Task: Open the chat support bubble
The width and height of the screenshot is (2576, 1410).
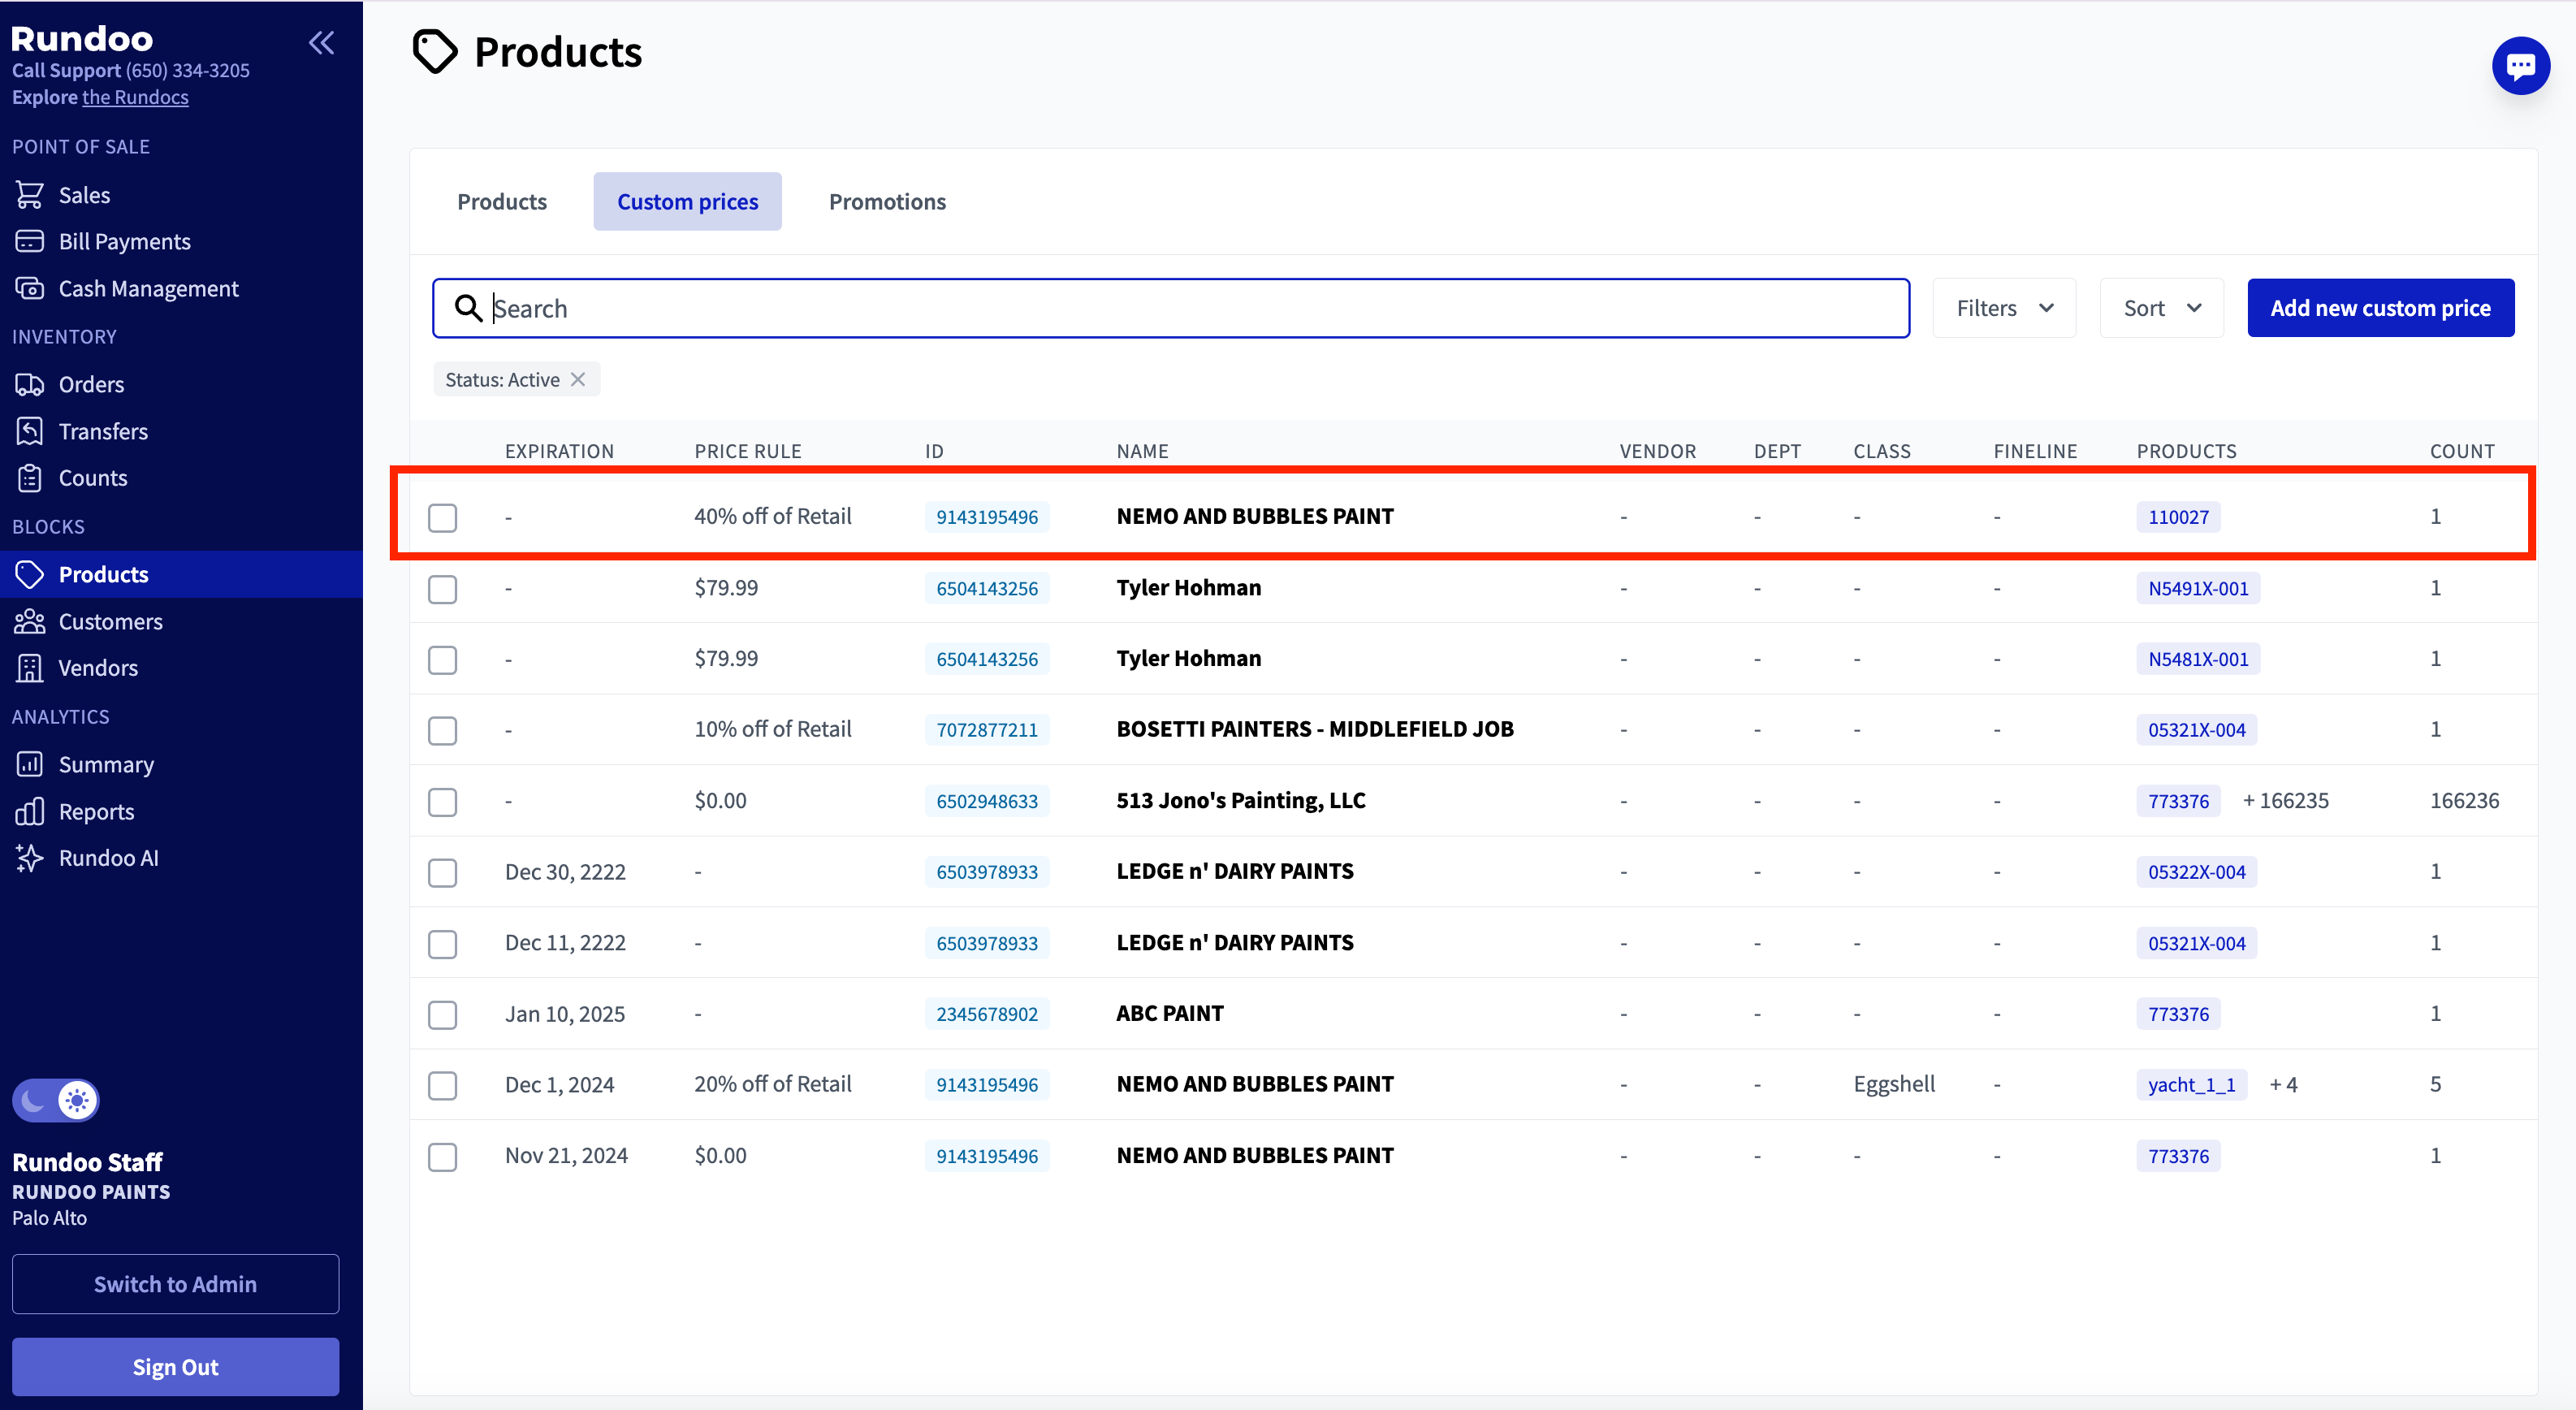Action: (x=2520, y=66)
